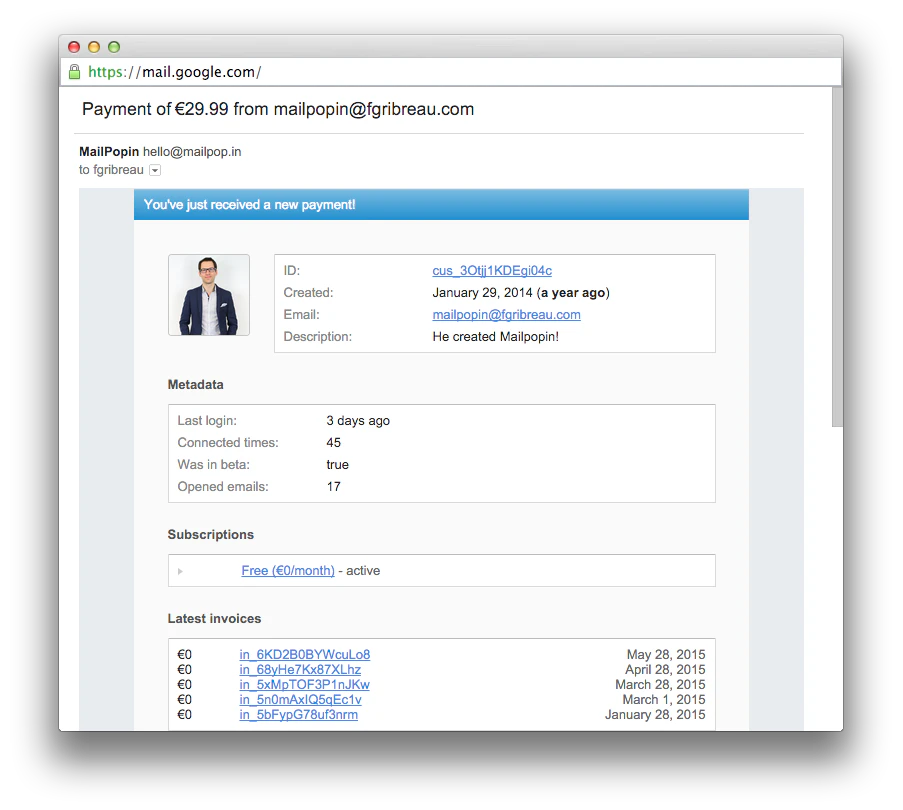Click the Connected times value 45

333,443
